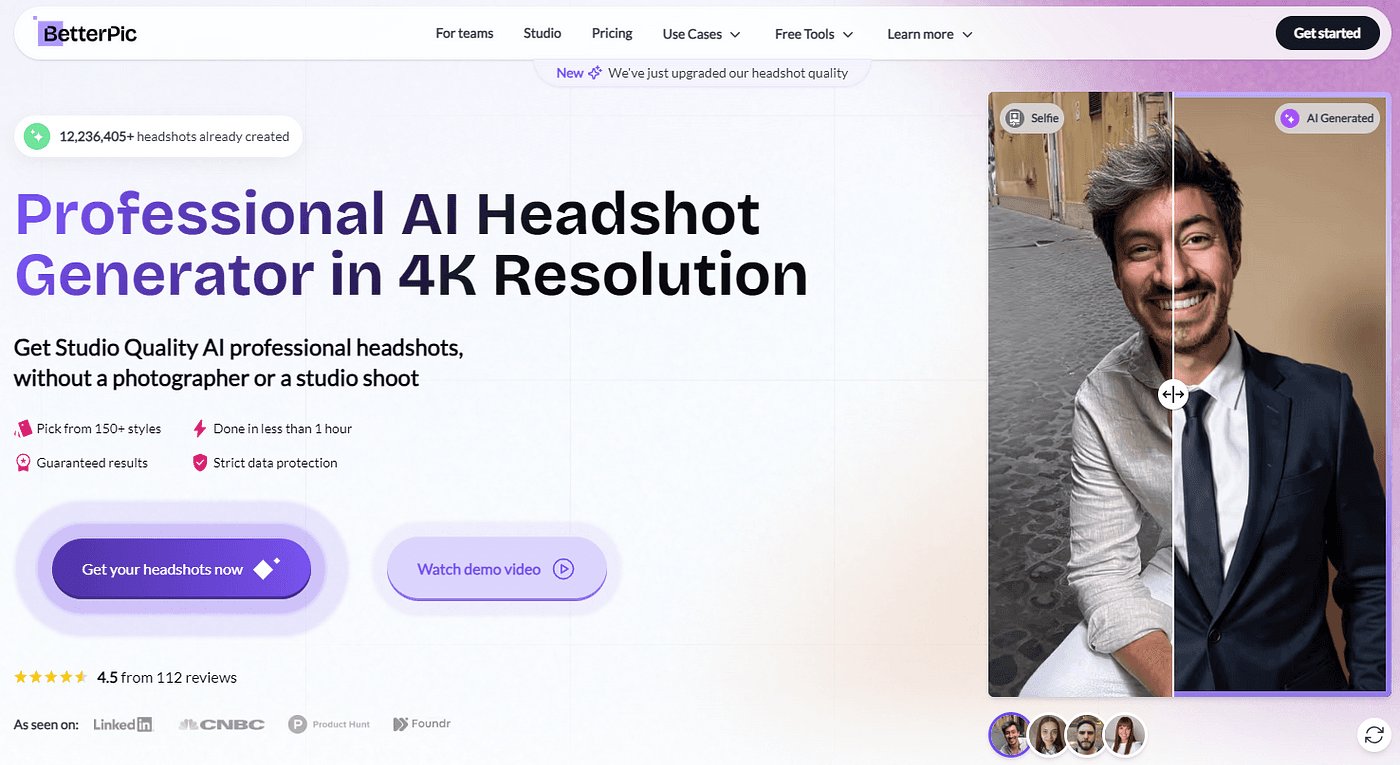Click the AI Generated badge on the photo
The image size is (1400, 765).
click(x=1328, y=118)
